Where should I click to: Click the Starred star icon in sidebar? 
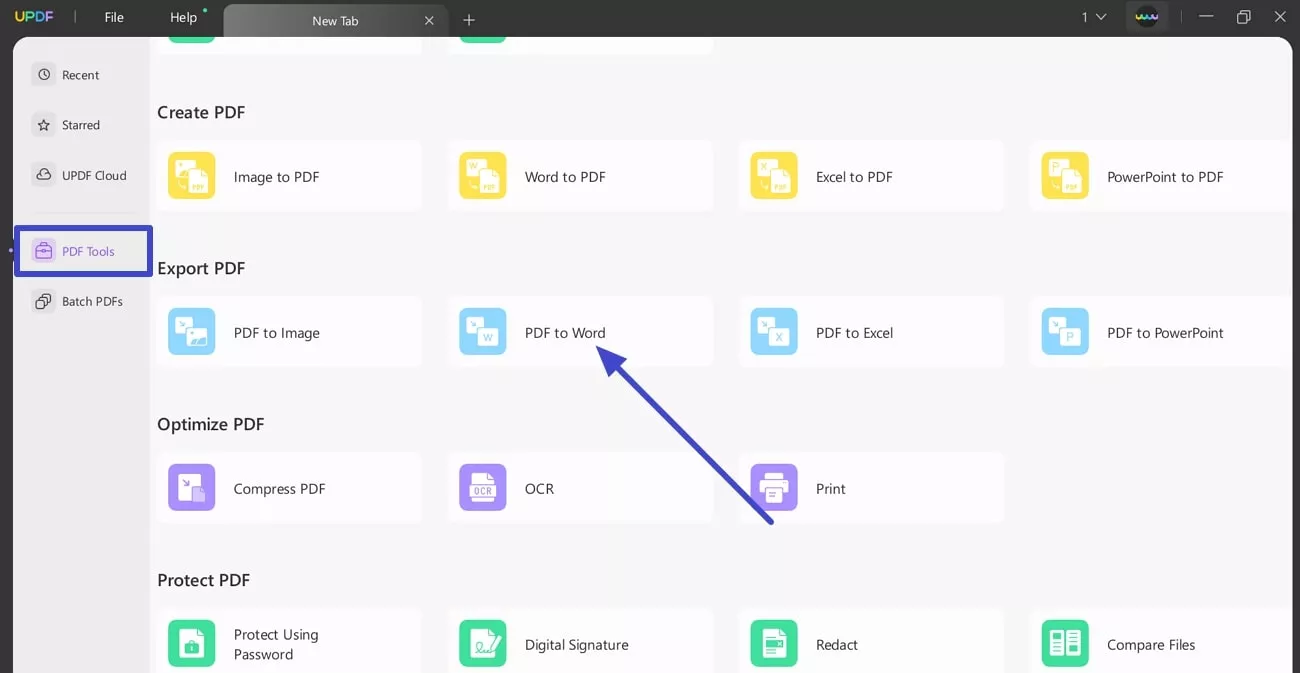coord(43,125)
